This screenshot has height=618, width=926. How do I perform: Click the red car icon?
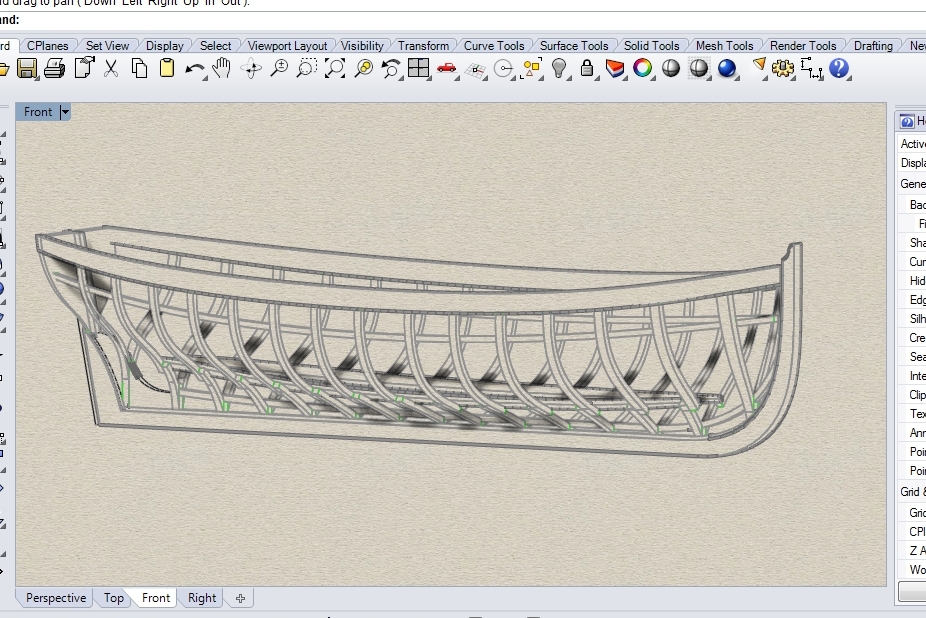(447, 68)
